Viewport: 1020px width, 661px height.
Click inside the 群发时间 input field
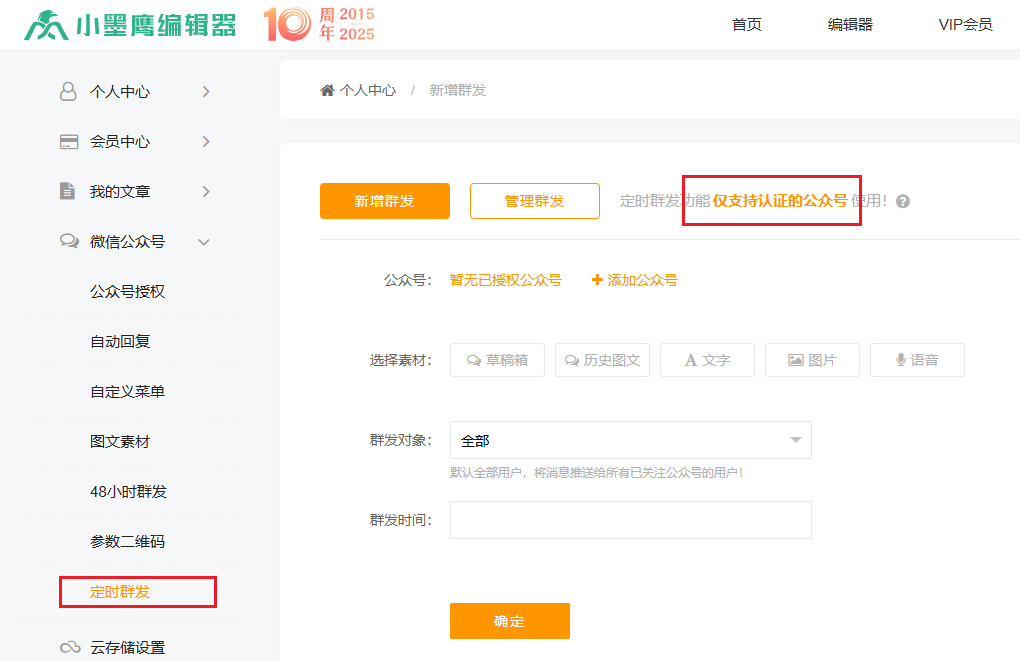click(630, 519)
